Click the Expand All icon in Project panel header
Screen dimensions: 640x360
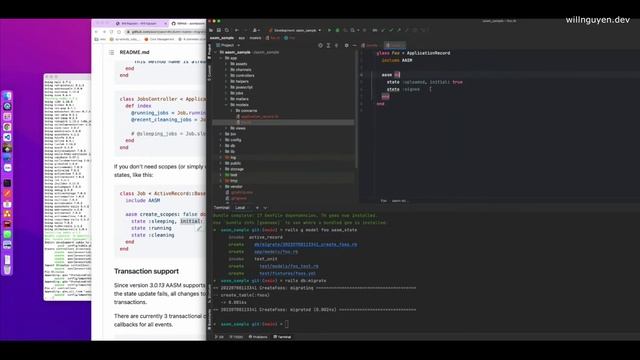(328, 45)
